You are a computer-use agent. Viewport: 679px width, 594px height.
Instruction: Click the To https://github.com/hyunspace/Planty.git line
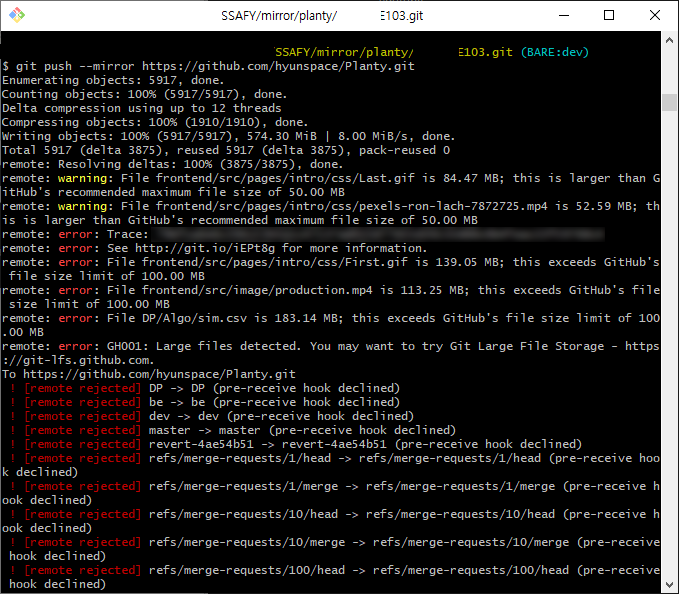click(x=149, y=374)
